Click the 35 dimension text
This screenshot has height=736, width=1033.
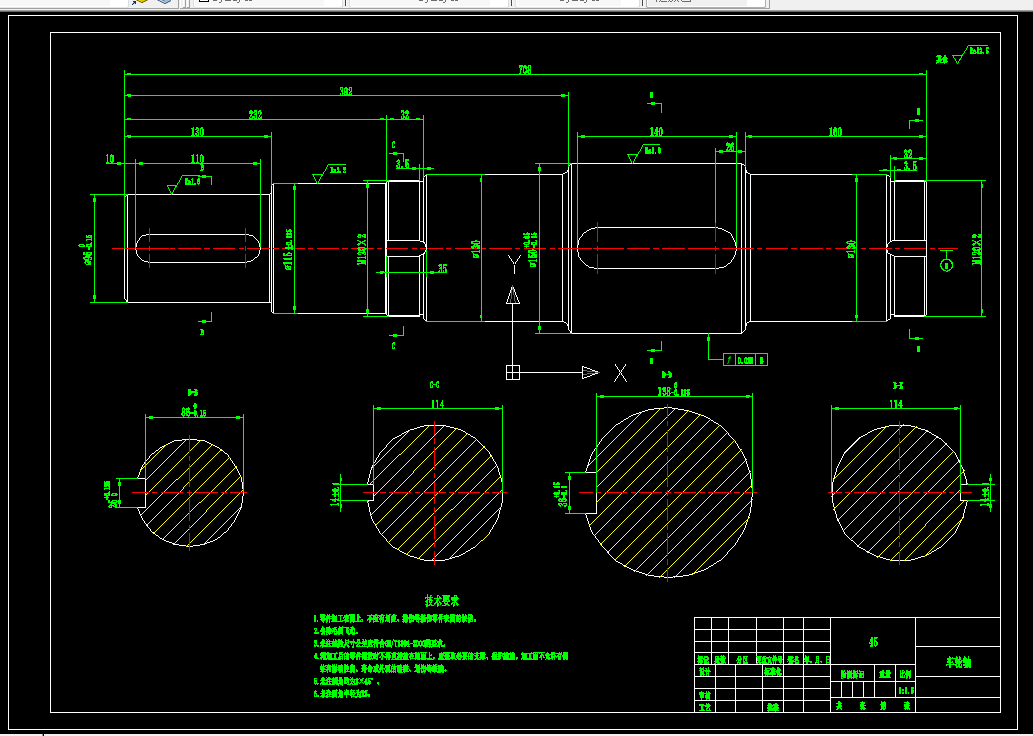tap(442, 269)
